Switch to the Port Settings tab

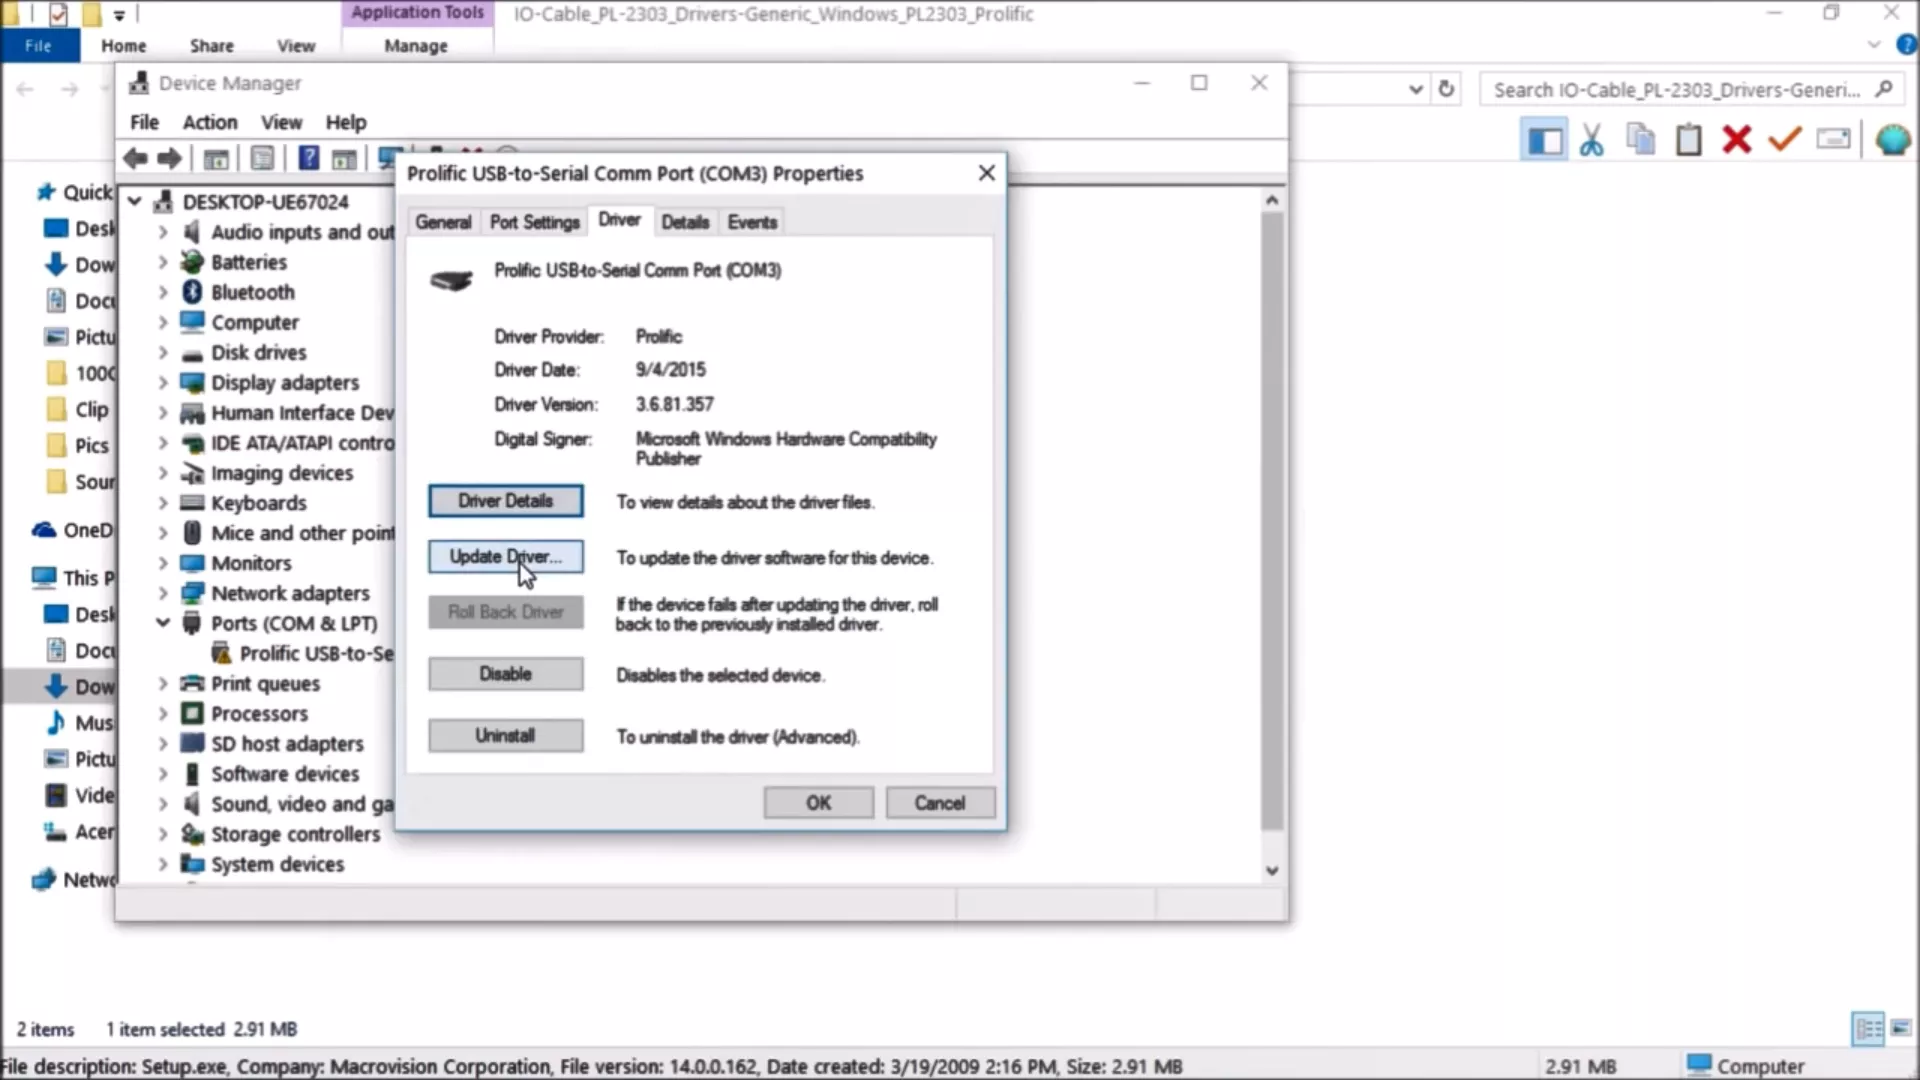pyautogui.click(x=534, y=222)
